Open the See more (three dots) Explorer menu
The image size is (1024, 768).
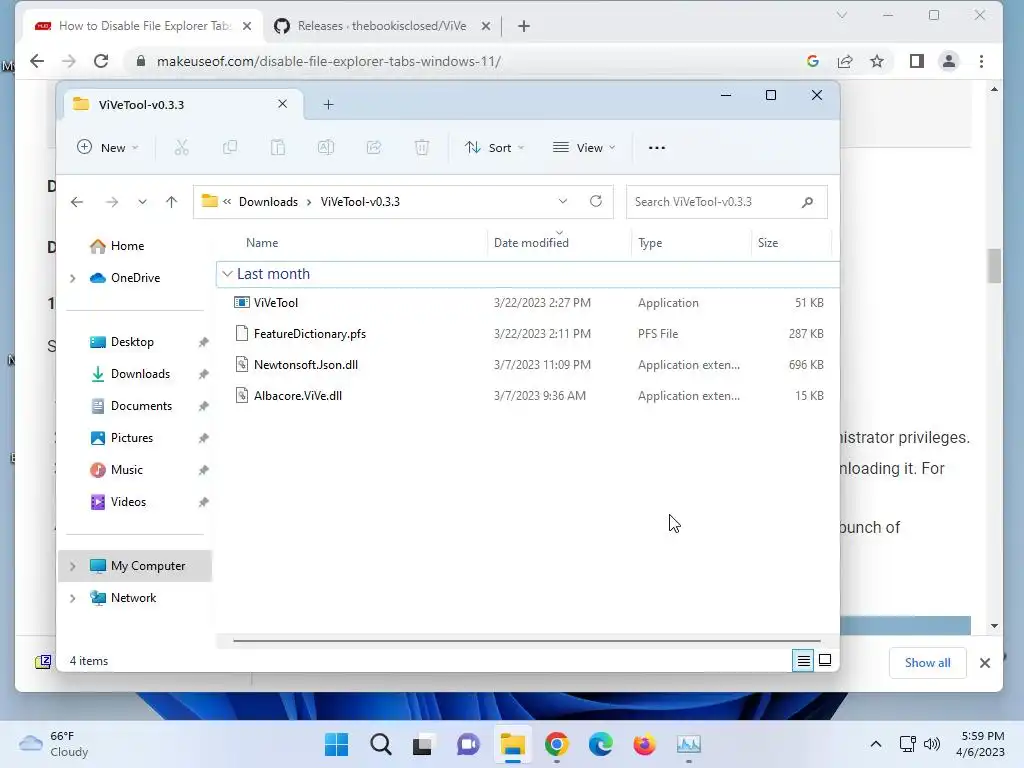pos(657,148)
